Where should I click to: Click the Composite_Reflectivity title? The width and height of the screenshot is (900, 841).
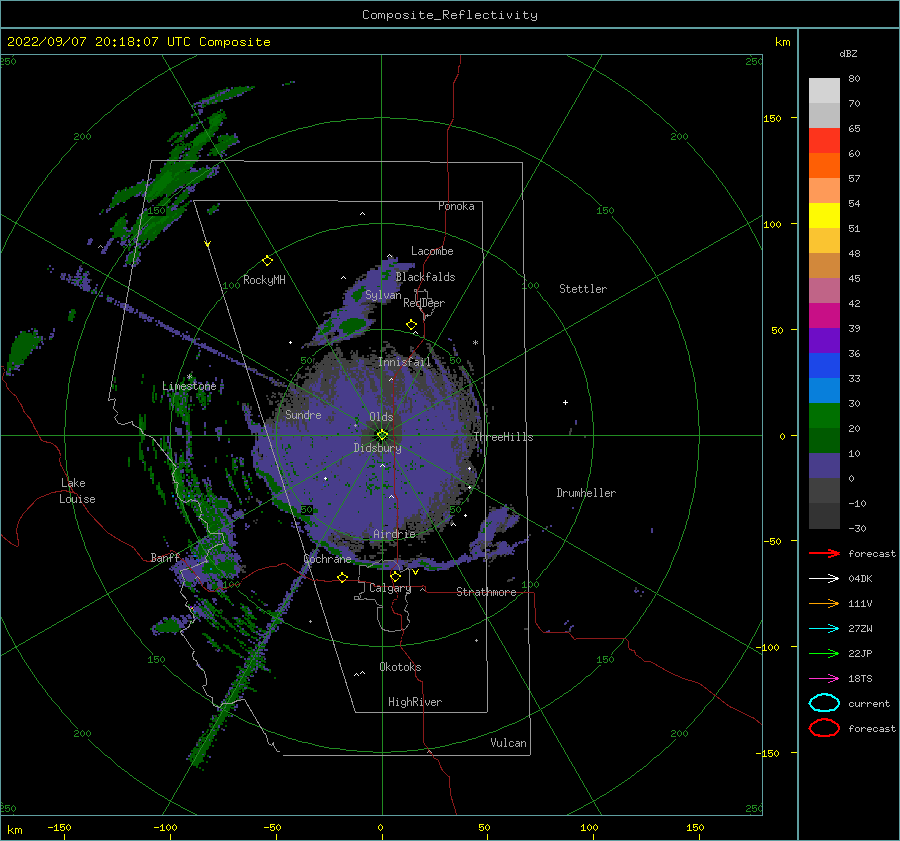click(450, 15)
